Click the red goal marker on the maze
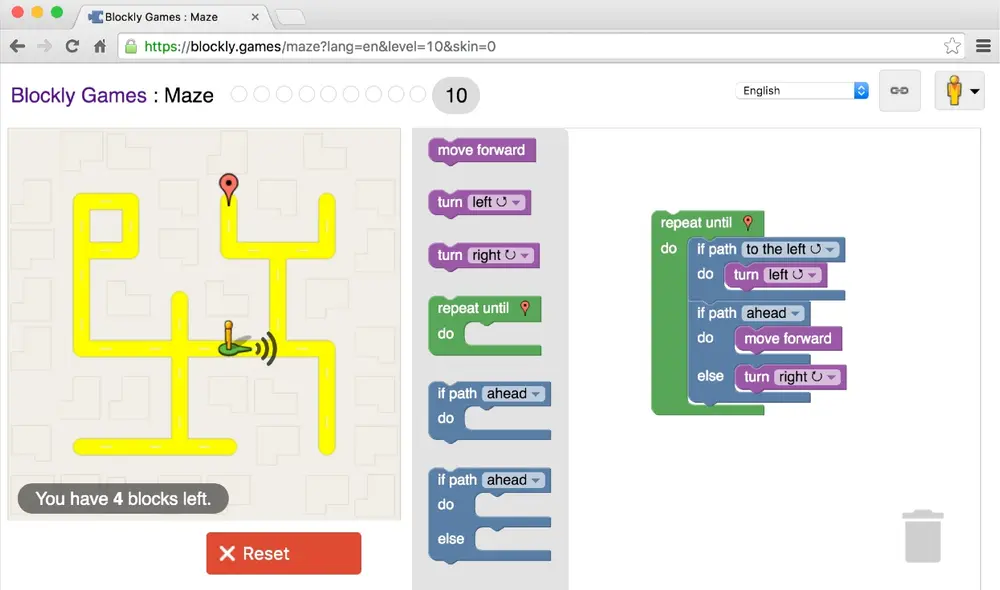 229,186
